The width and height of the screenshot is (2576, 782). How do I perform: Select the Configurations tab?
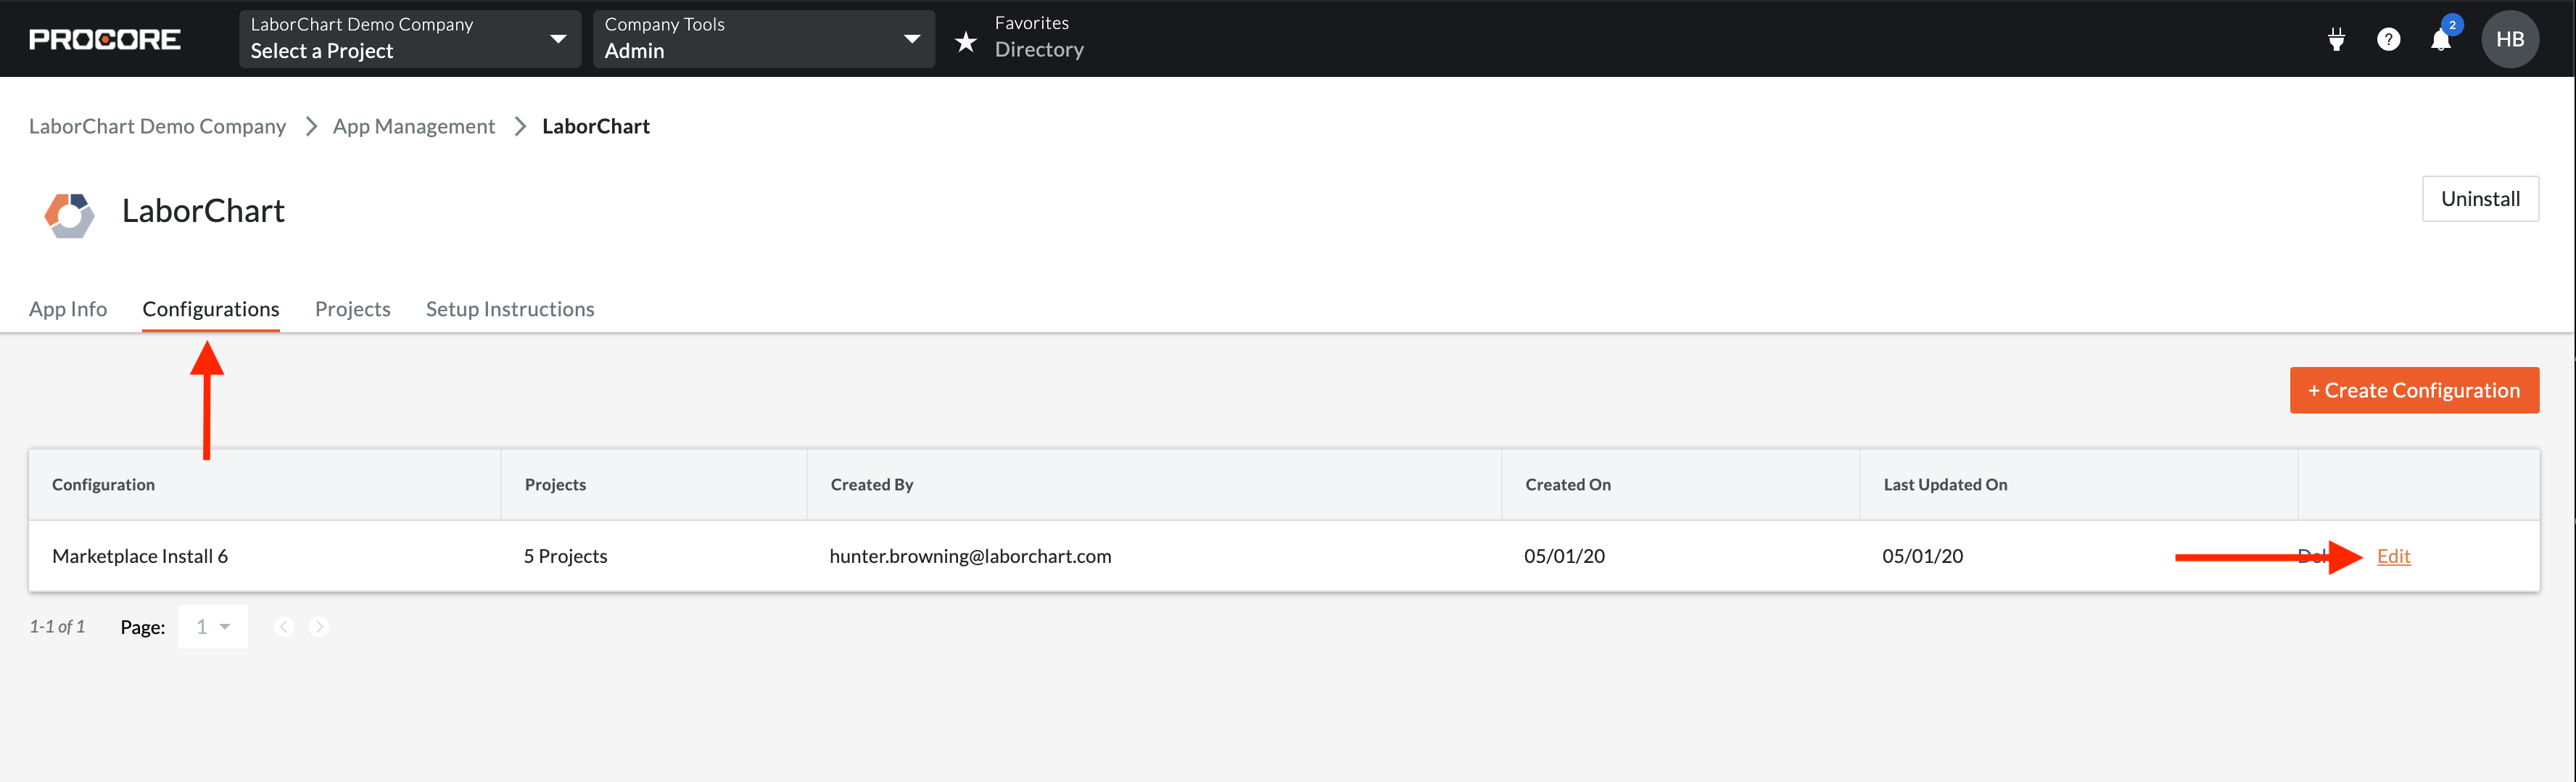pyautogui.click(x=211, y=309)
